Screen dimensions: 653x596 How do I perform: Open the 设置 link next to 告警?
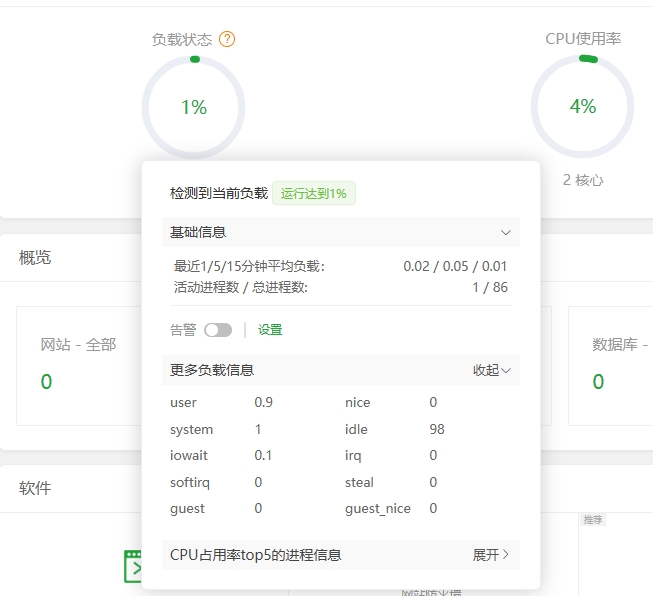coord(270,330)
